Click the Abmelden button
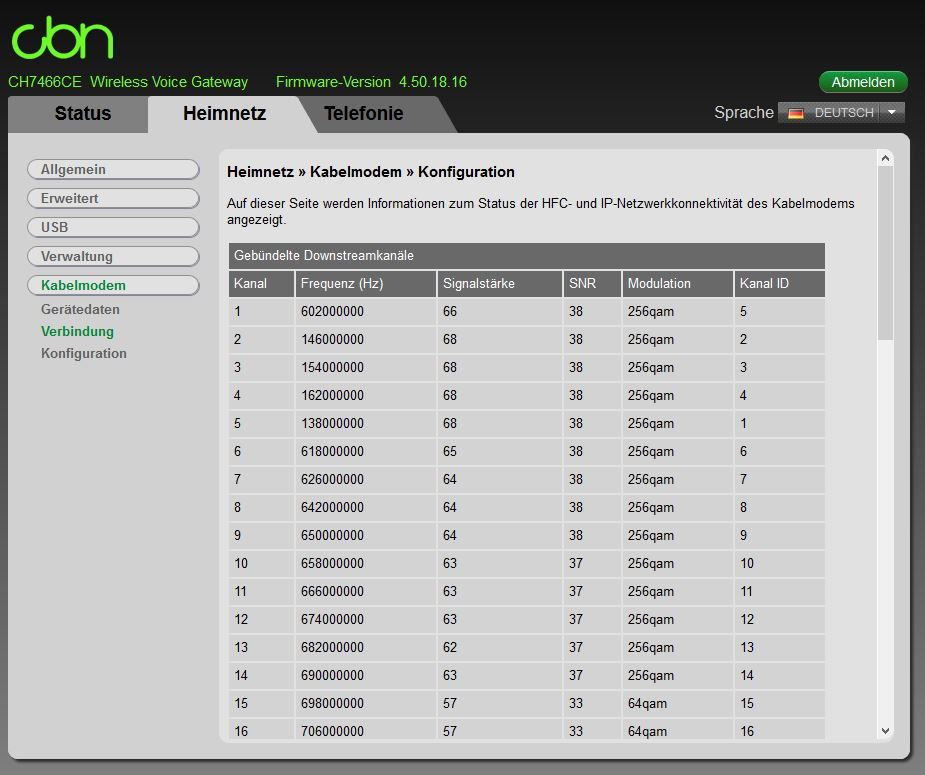 862,82
